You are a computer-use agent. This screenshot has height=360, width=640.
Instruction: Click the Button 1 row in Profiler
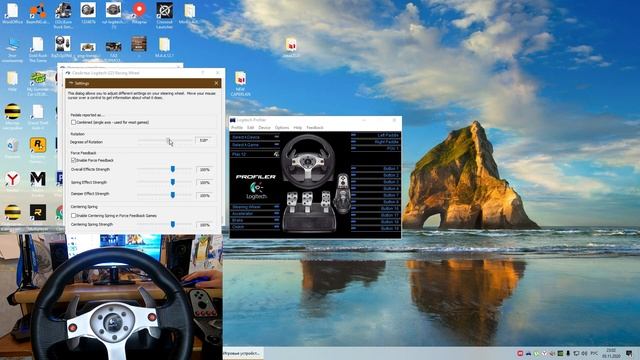click(375, 168)
